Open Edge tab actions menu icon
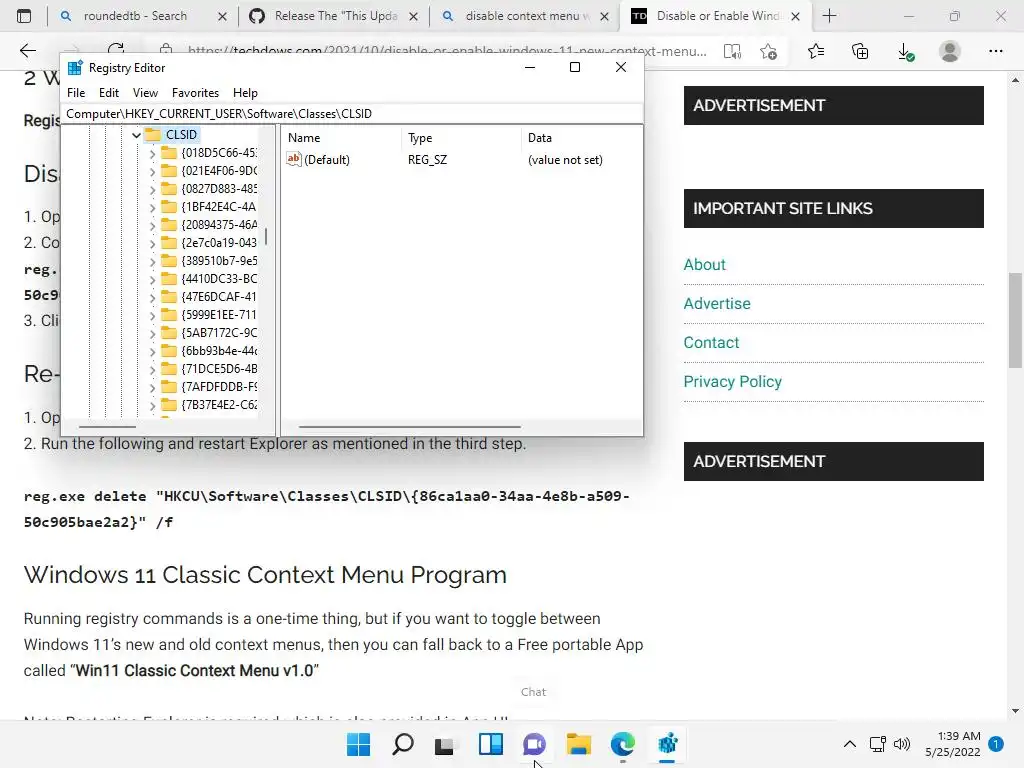 (x=24, y=16)
